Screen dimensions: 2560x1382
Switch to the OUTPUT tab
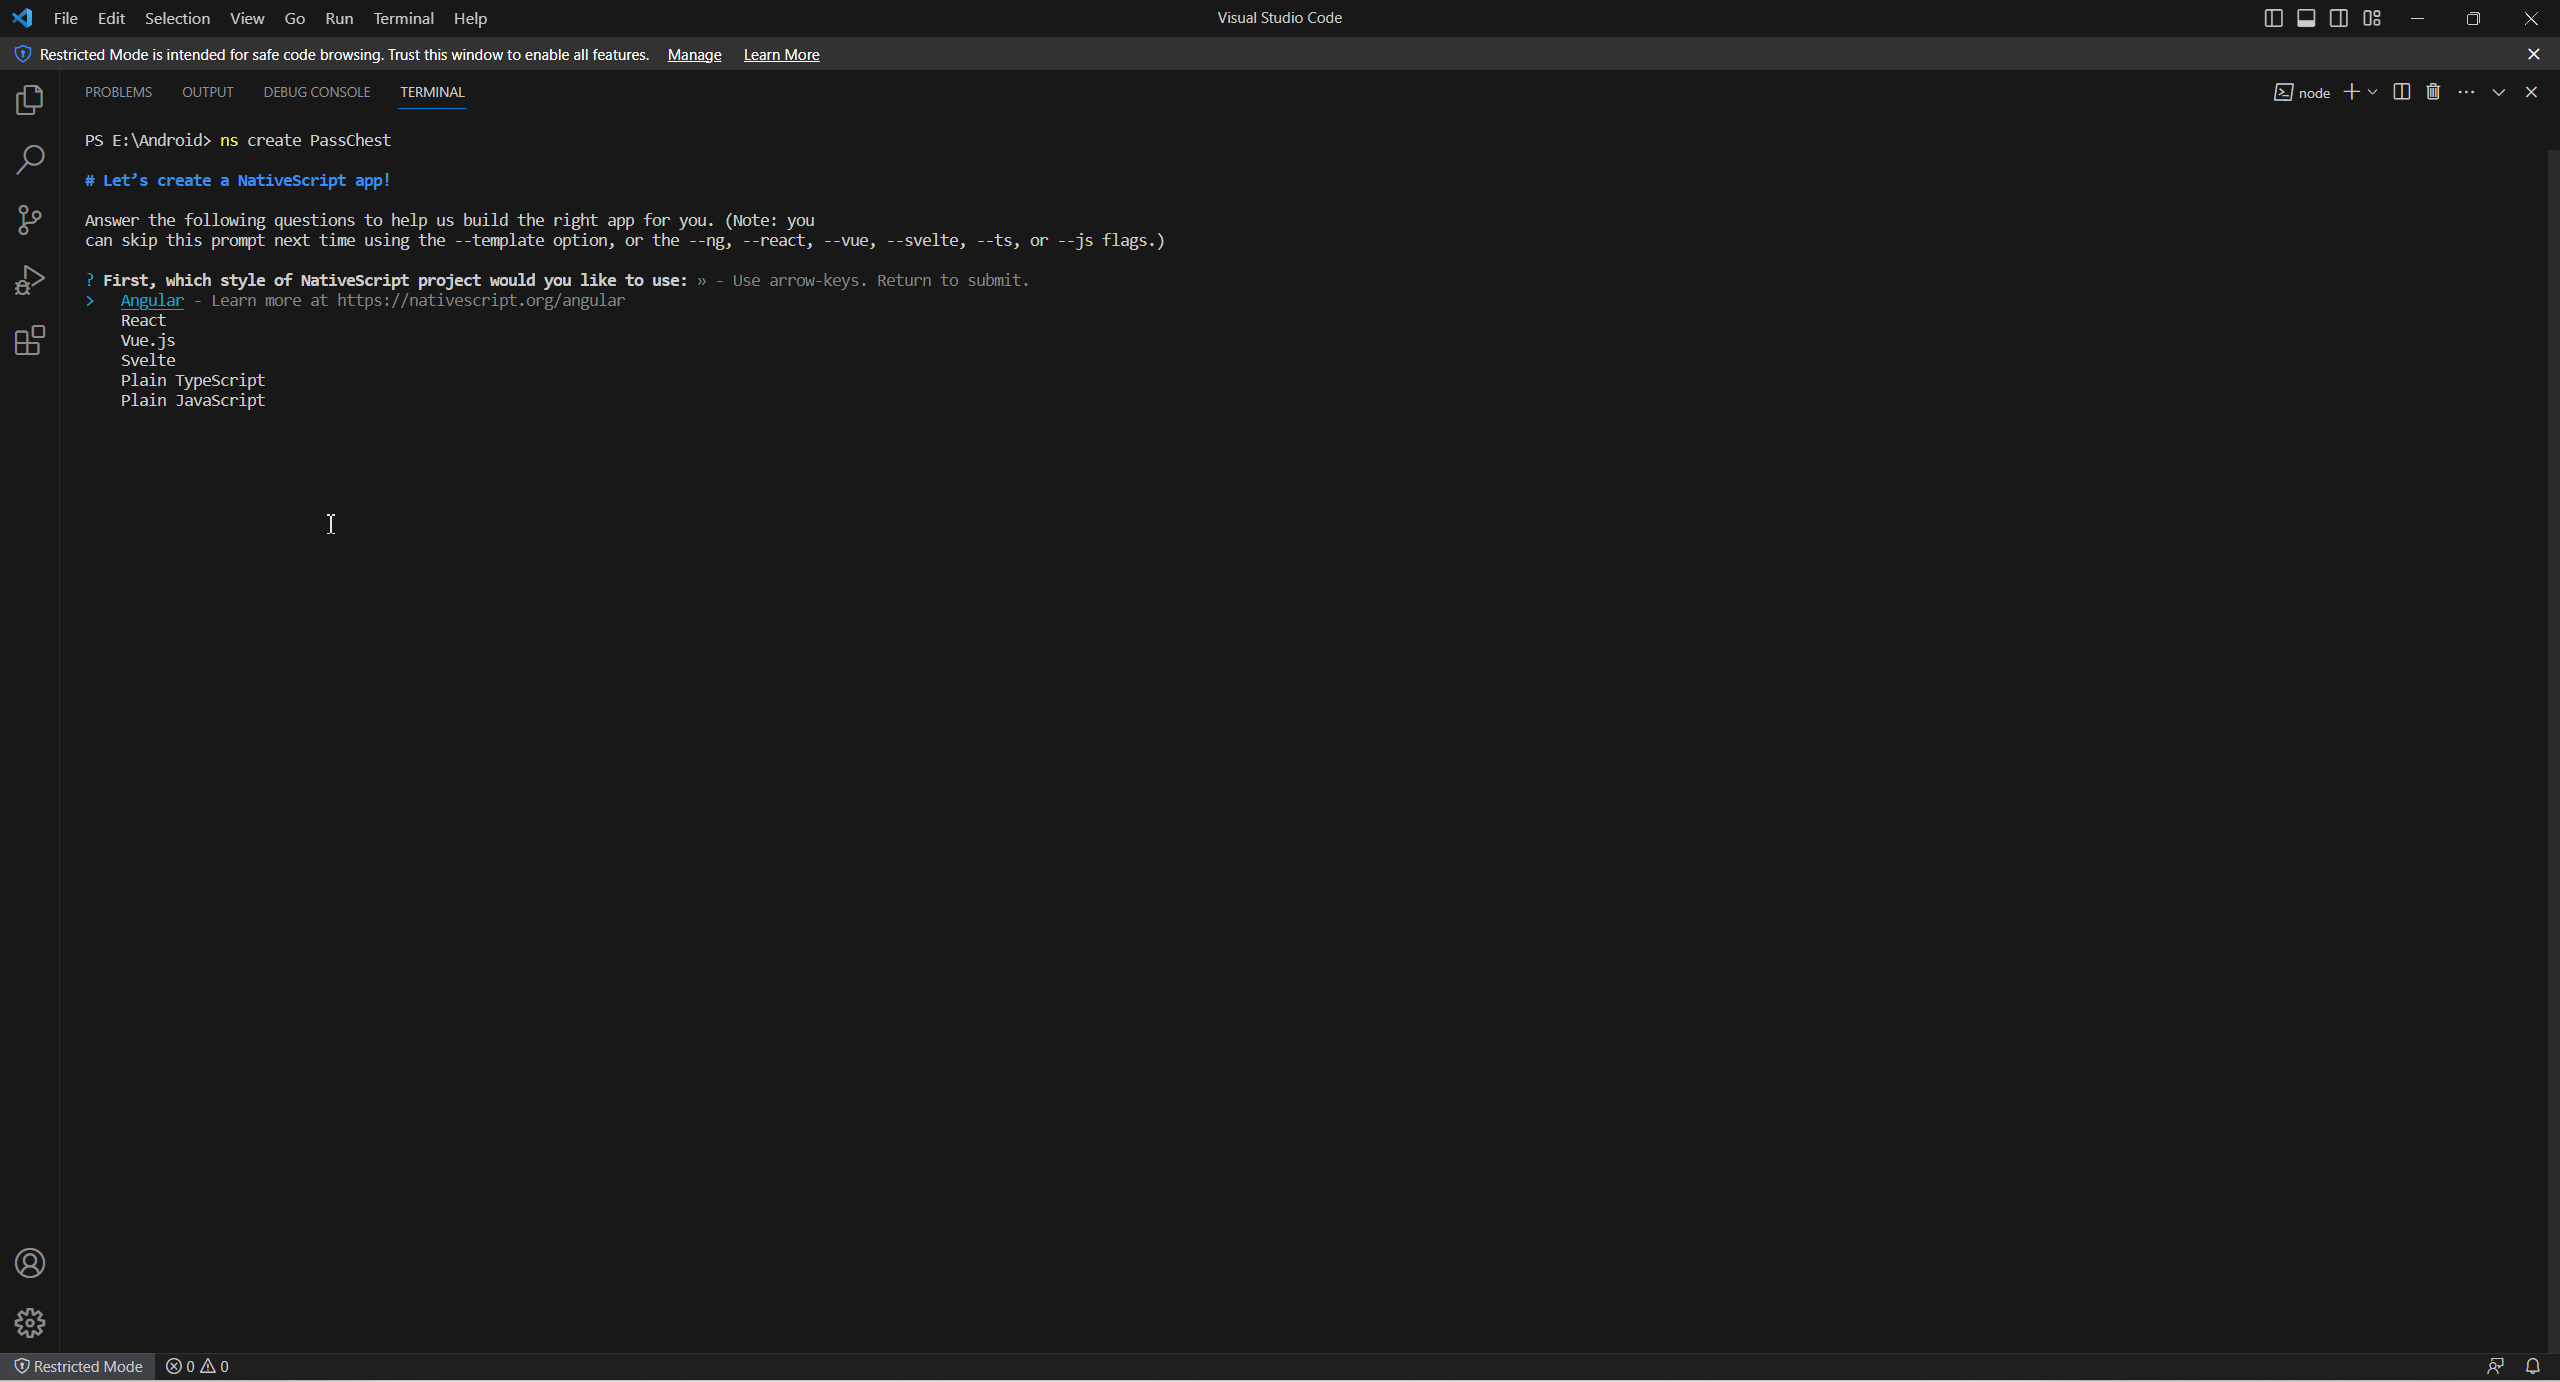pyautogui.click(x=207, y=92)
